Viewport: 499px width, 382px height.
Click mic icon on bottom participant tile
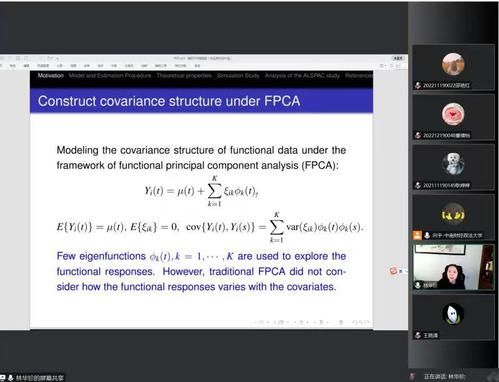(418, 335)
